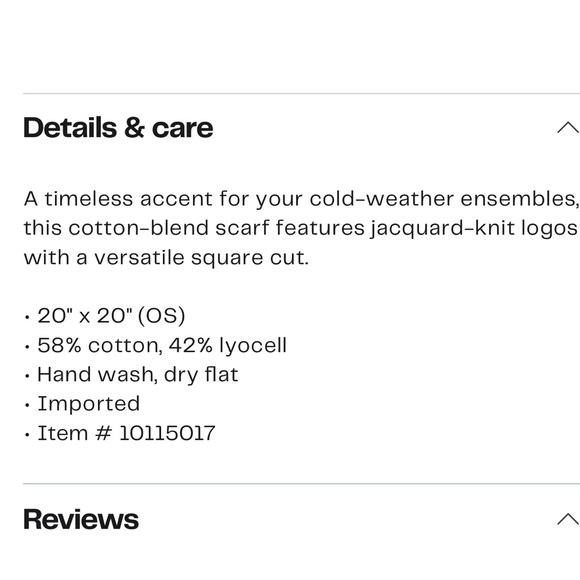Click the Imported bullet item
The width and height of the screenshot is (580, 580).
[x=89, y=403]
